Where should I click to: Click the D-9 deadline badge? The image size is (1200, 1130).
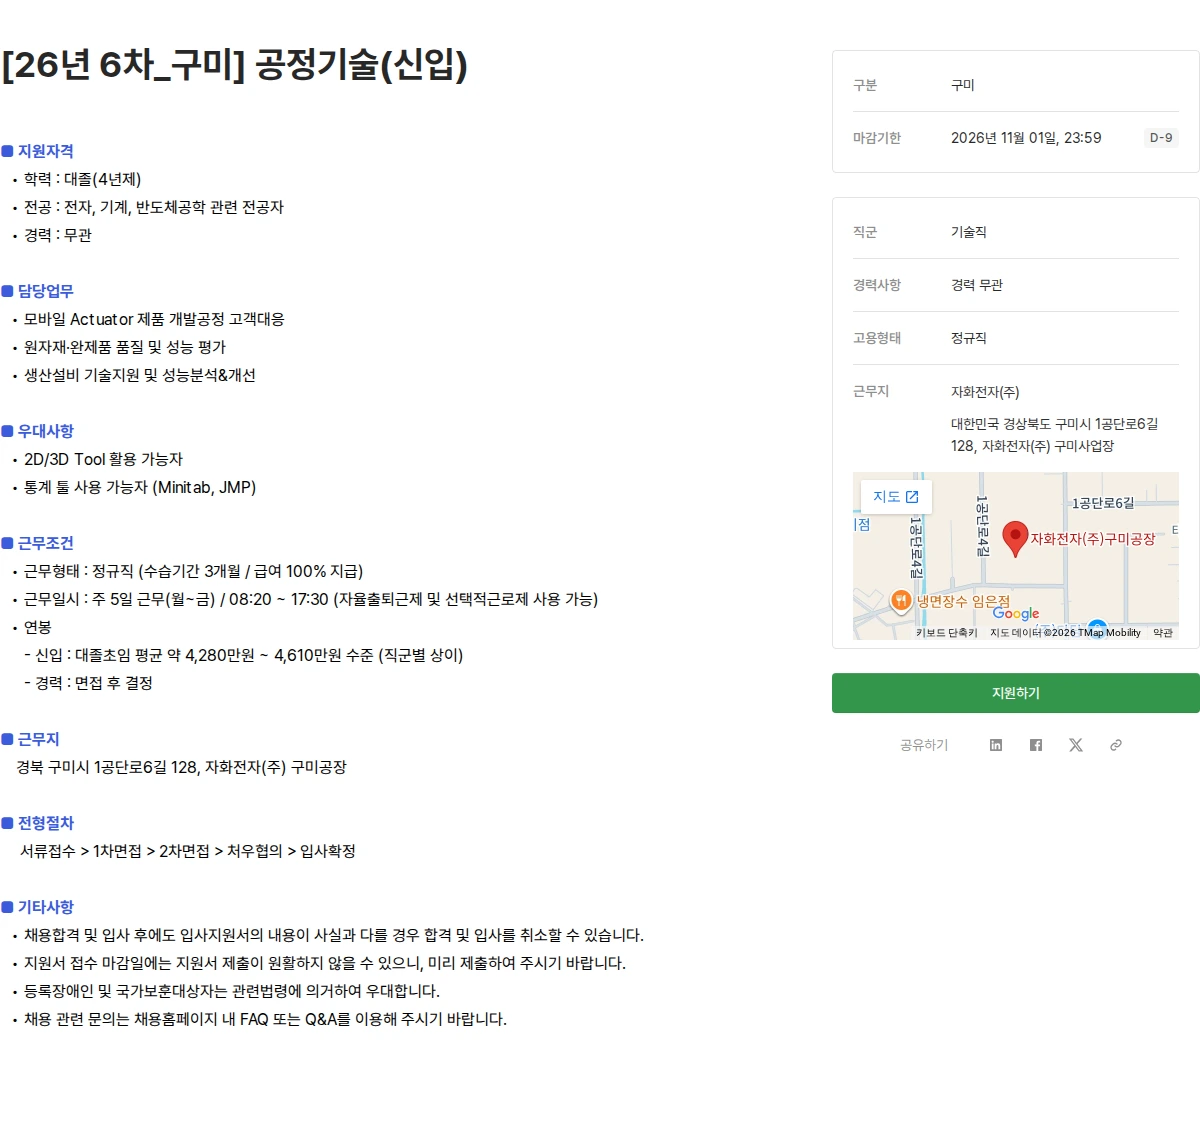click(1161, 138)
